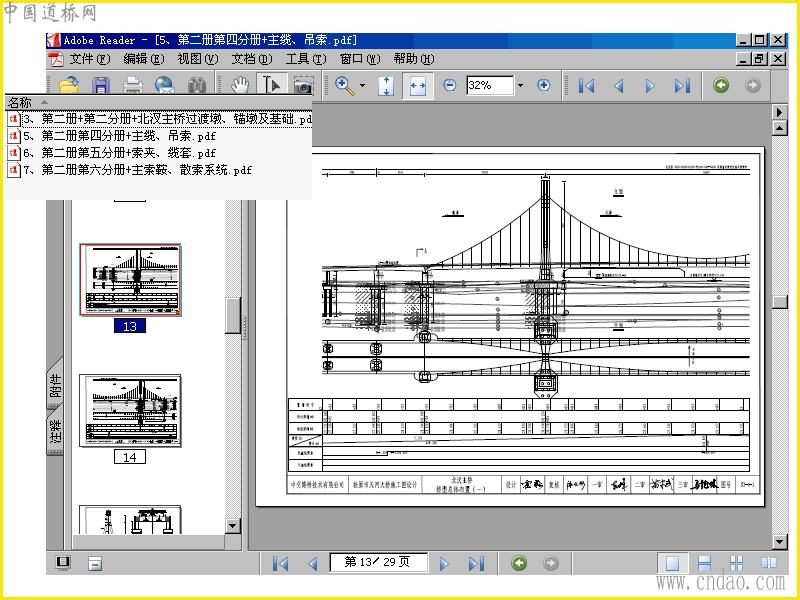Open the 窗口(W) menu
Viewport: 800px width, 600px height.
point(360,59)
